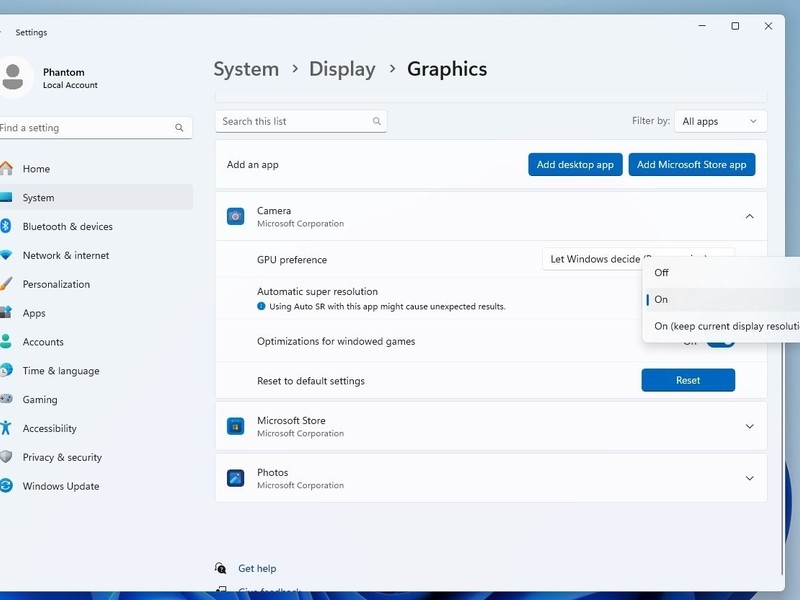Select Off in the super resolution list
This screenshot has height=600, width=800.
coord(721,272)
